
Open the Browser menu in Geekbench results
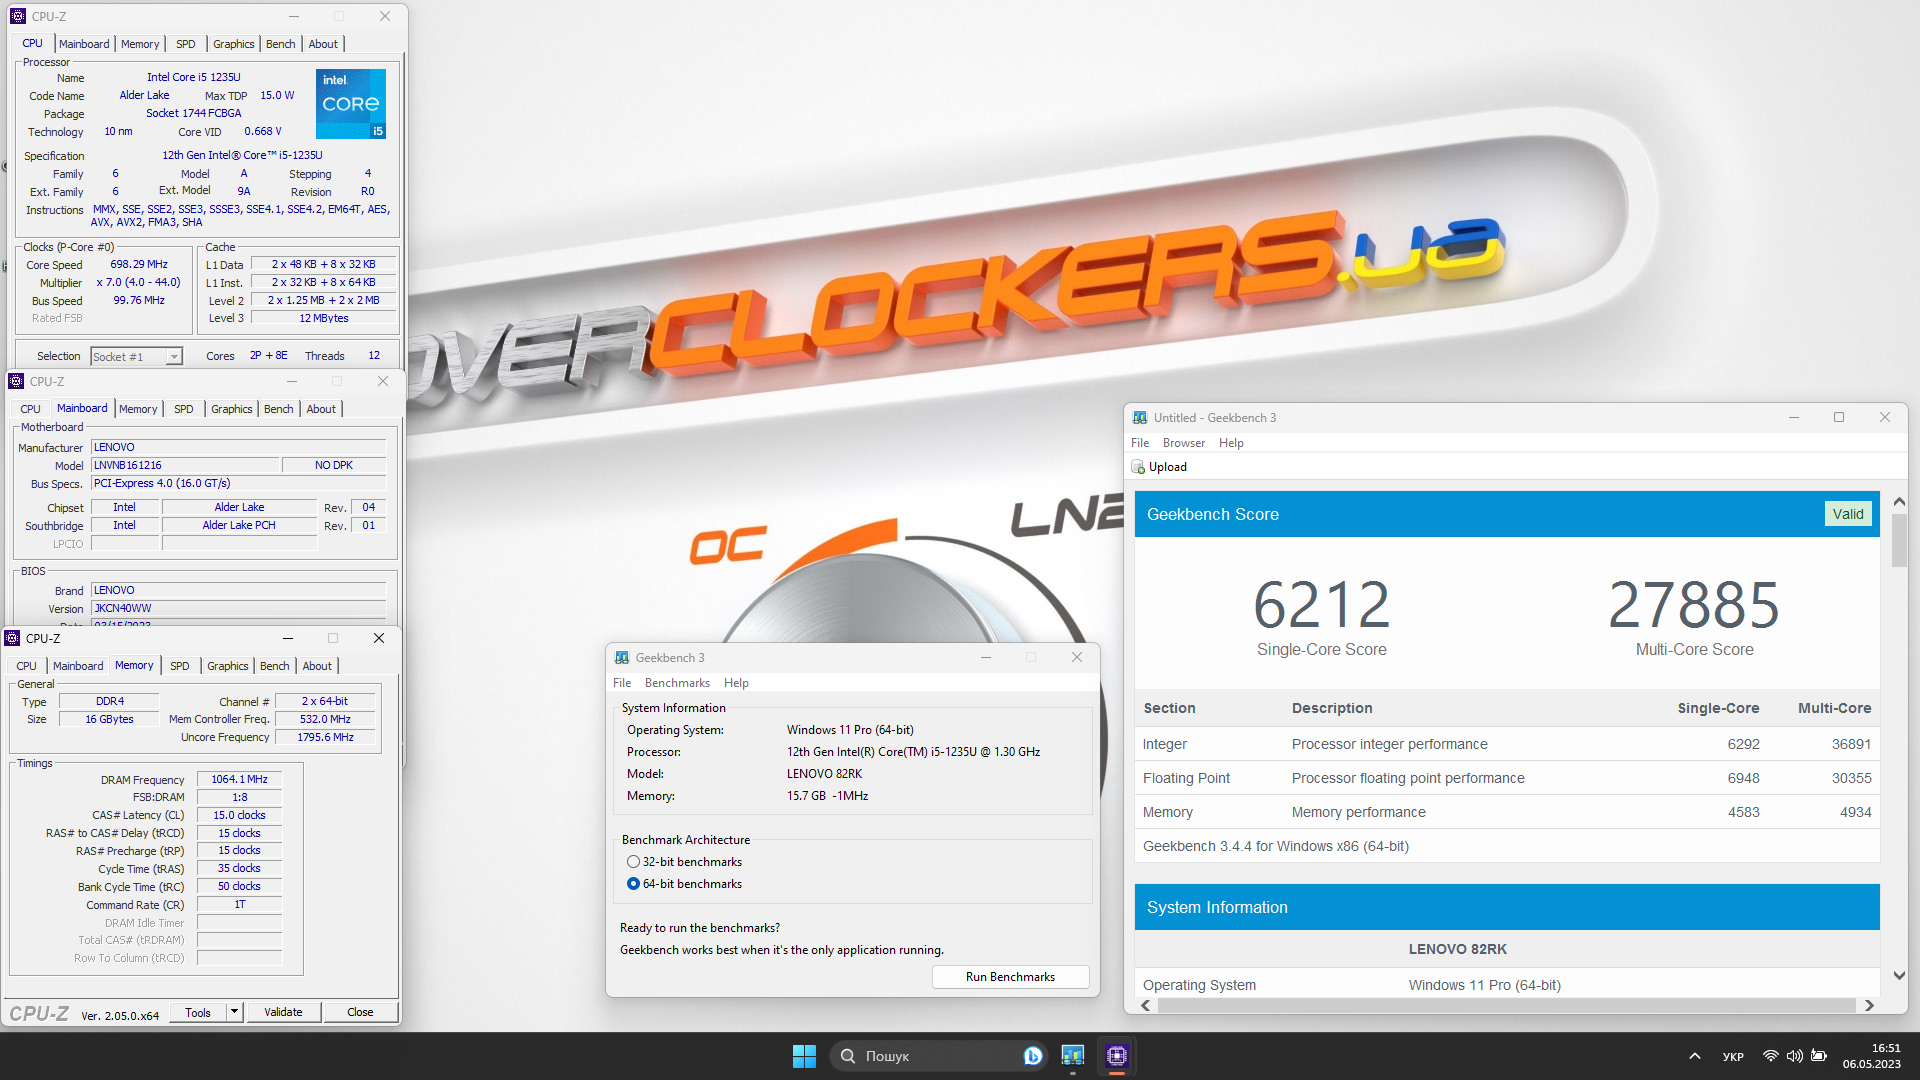click(1184, 443)
